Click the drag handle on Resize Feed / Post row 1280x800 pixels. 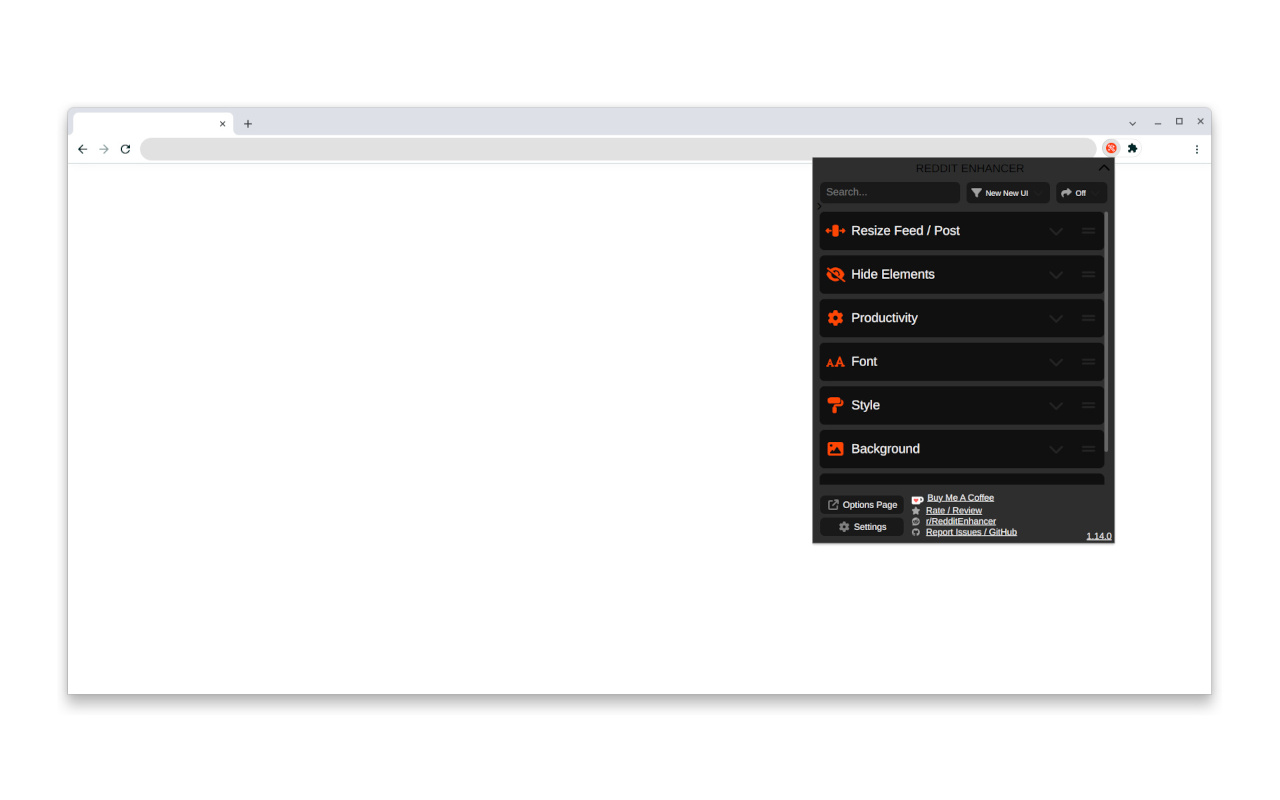(x=1088, y=231)
